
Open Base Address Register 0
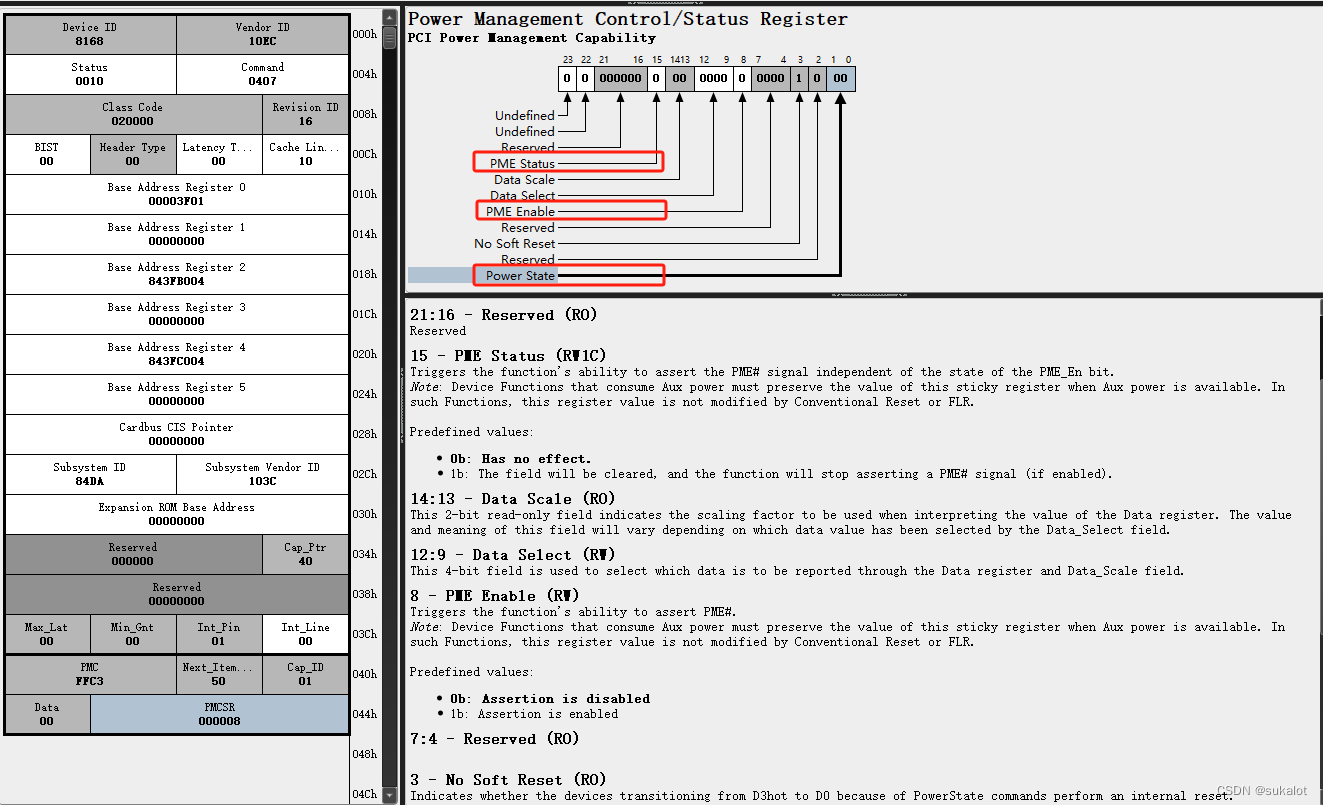(177, 195)
